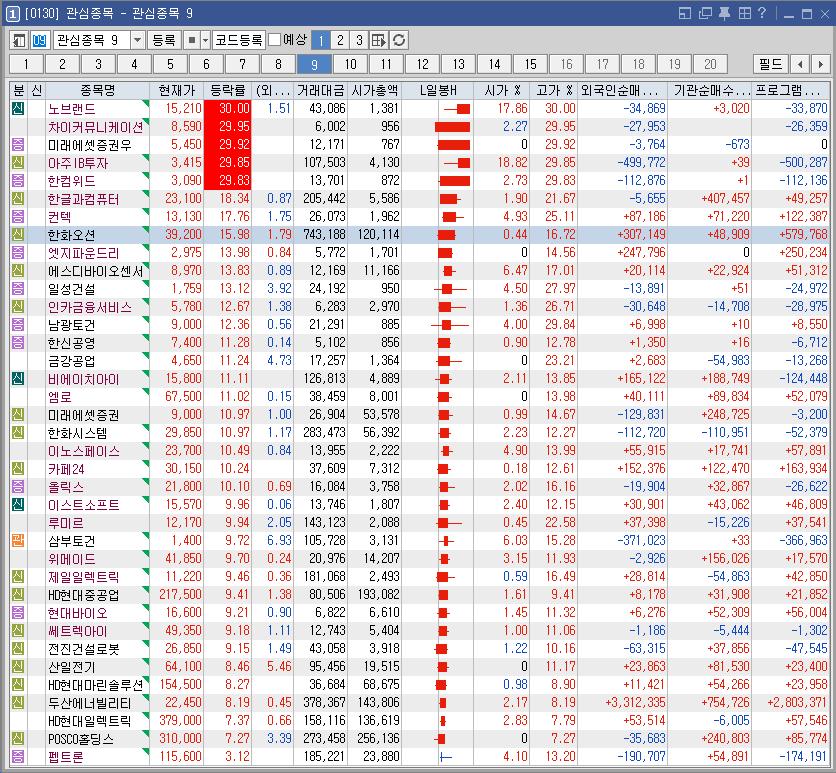This screenshot has width=836, height=773.
Task: Select view mode 1 toggle
Action: [320, 40]
